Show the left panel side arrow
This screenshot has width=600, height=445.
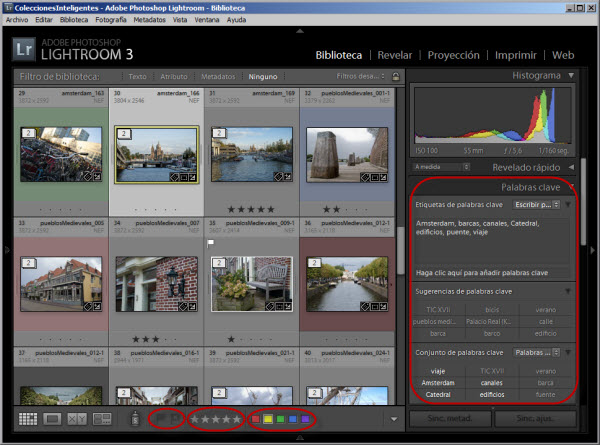click(x=7, y=250)
